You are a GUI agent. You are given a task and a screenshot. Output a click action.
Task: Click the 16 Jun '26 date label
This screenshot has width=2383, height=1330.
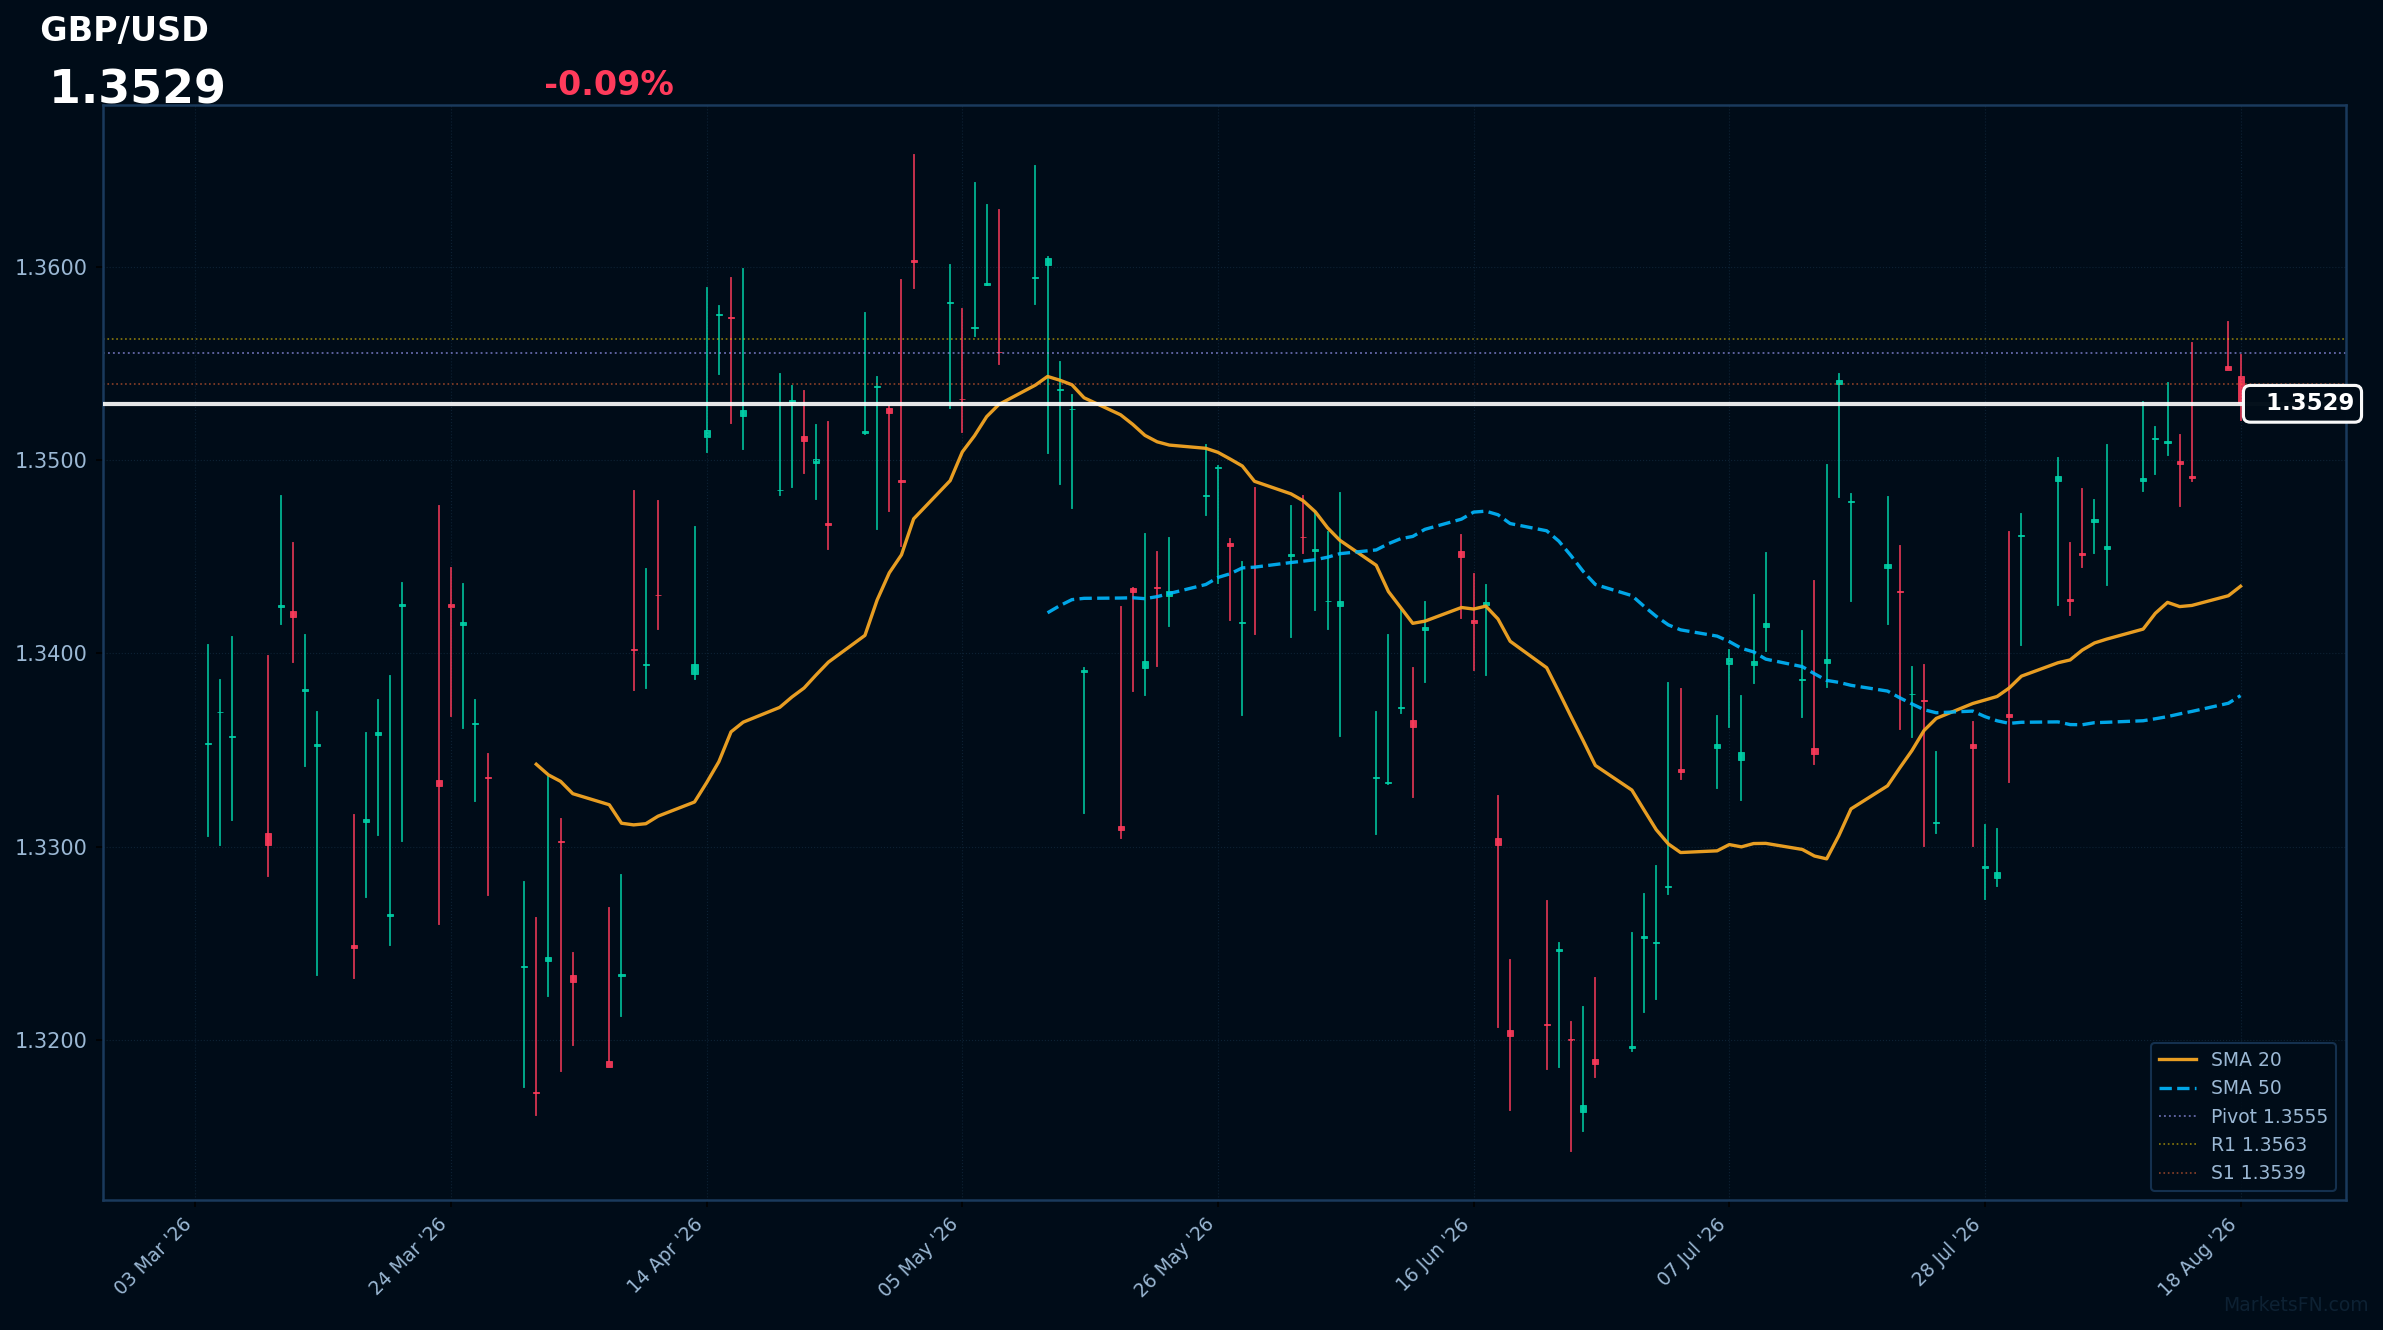[1431, 1256]
